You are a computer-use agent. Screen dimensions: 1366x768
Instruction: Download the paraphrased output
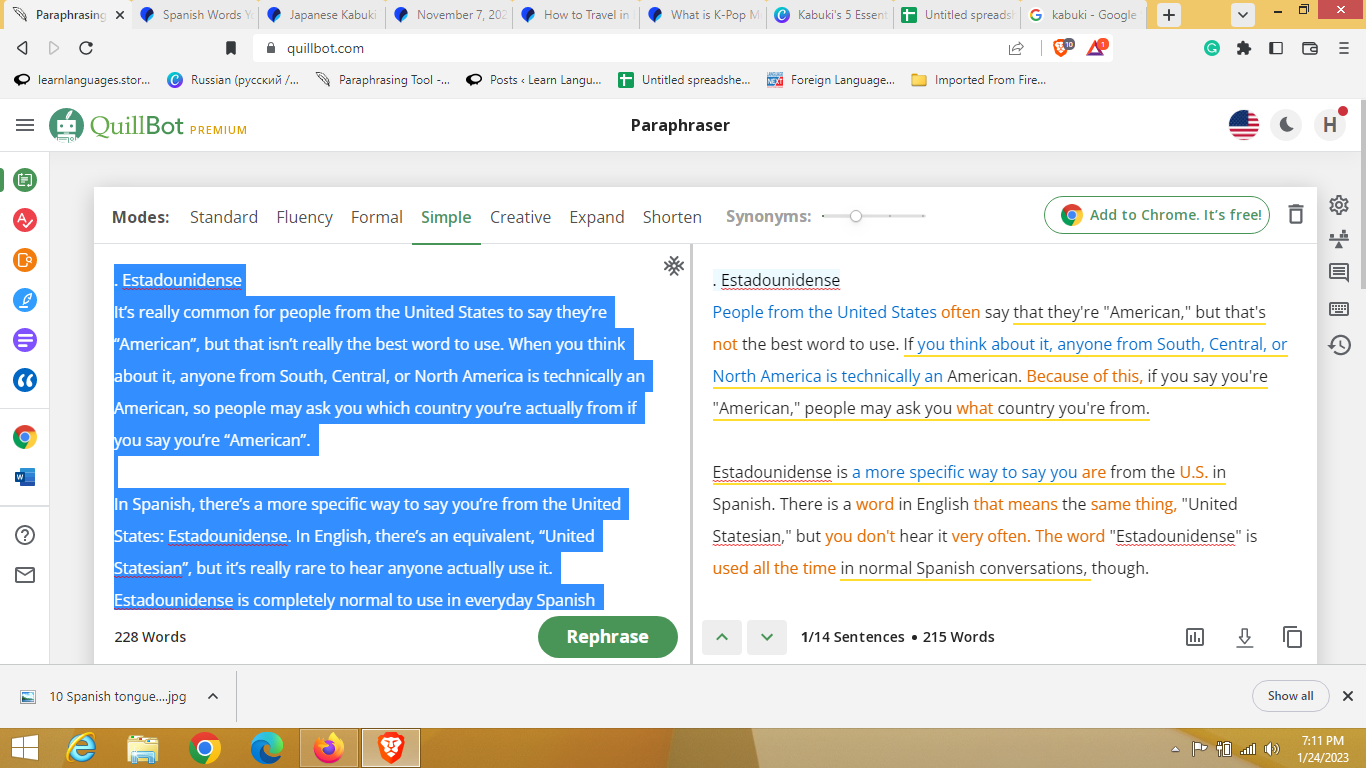click(x=1244, y=637)
